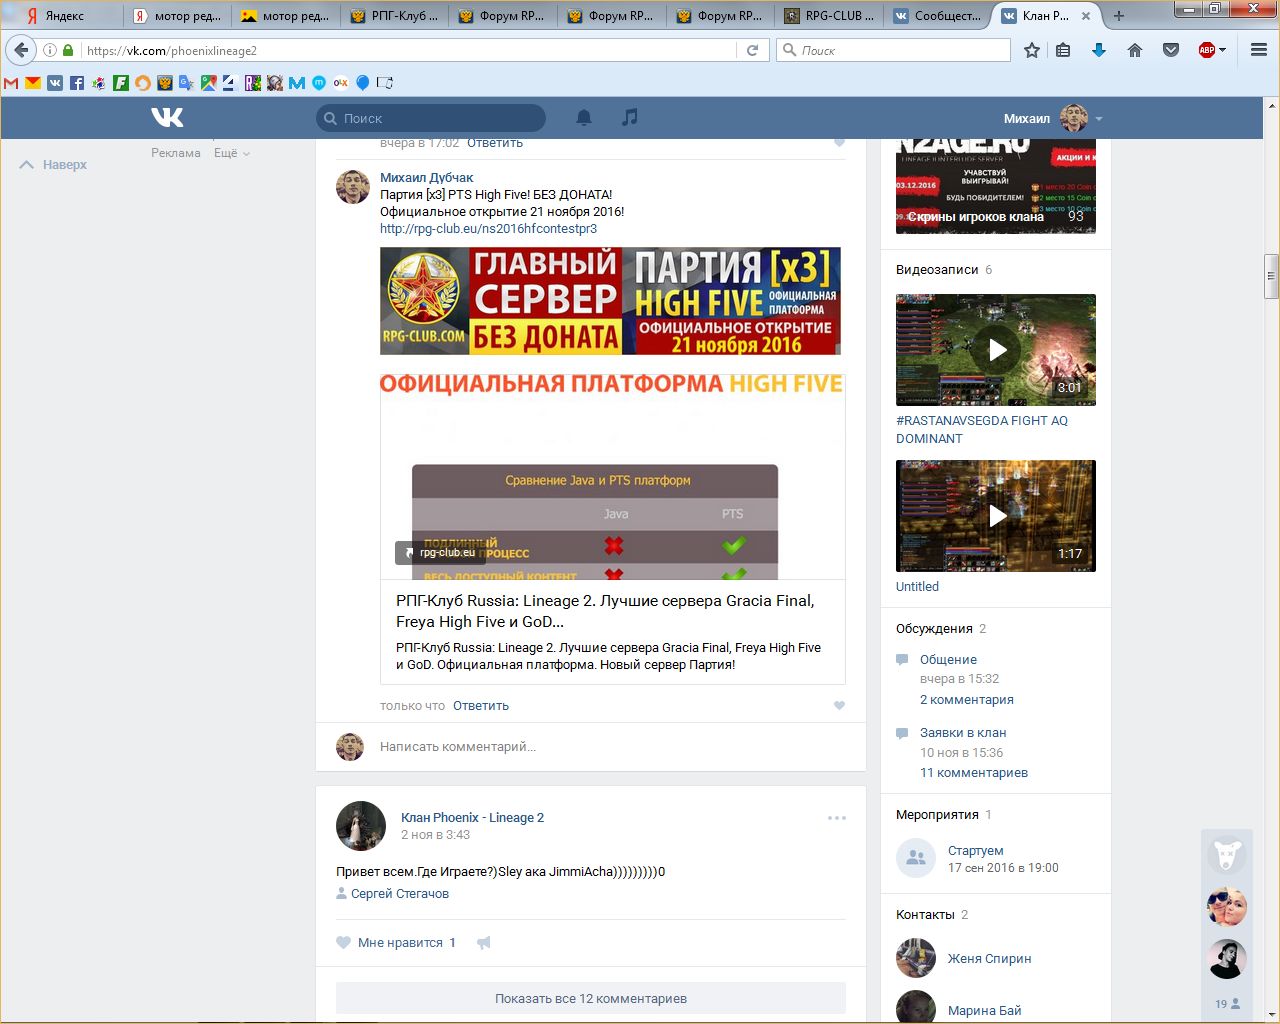Image resolution: width=1280 pixels, height=1024 pixels.
Task: Open Клан Phoenix - Lineage 2 post author
Action: point(472,818)
